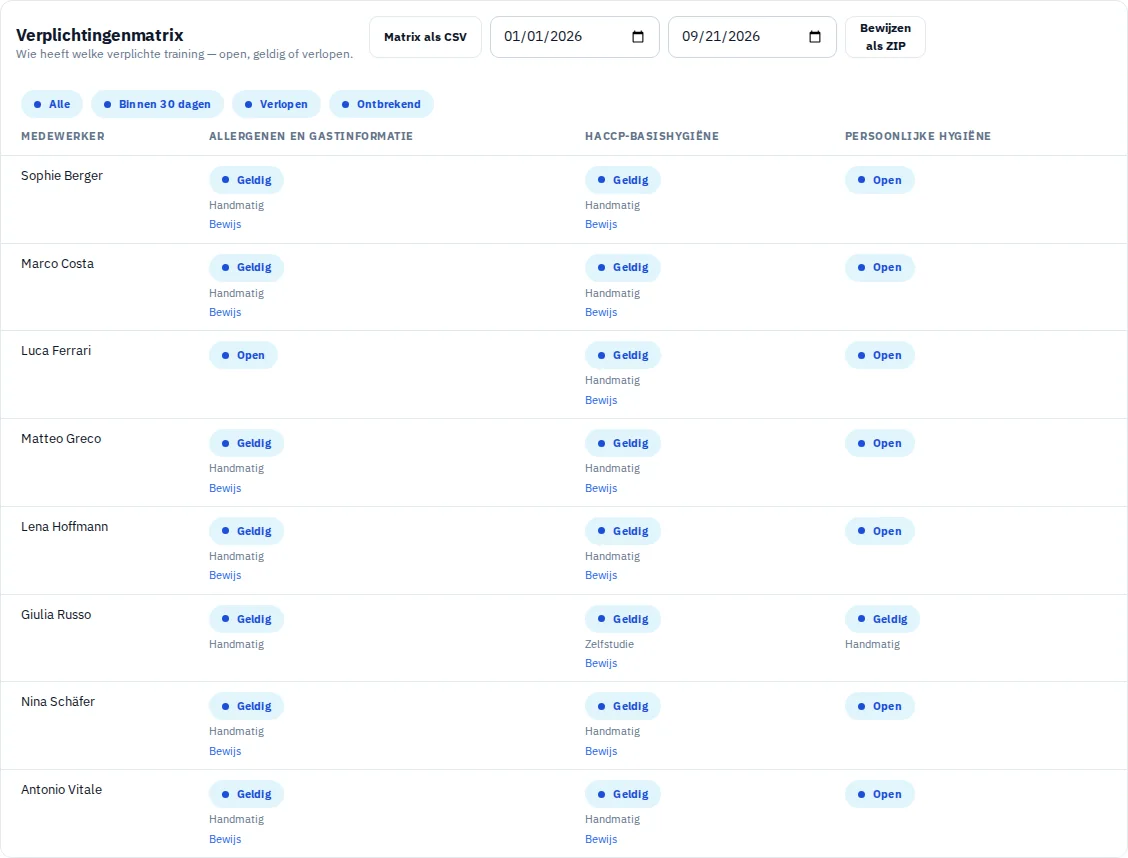
Task: Click Luca Ferrari's Open Allergenen status
Action: (x=243, y=355)
